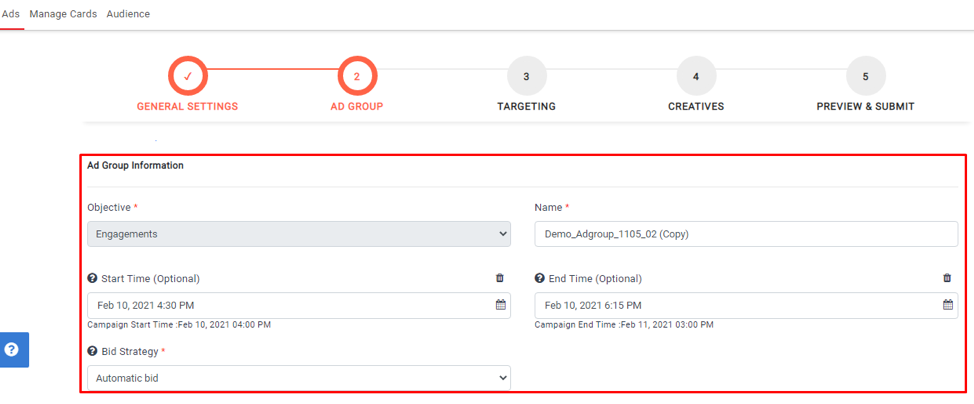Click the Start Time help icon
Image resolution: width=974 pixels, height=404 pixels.
coord(92,279)
